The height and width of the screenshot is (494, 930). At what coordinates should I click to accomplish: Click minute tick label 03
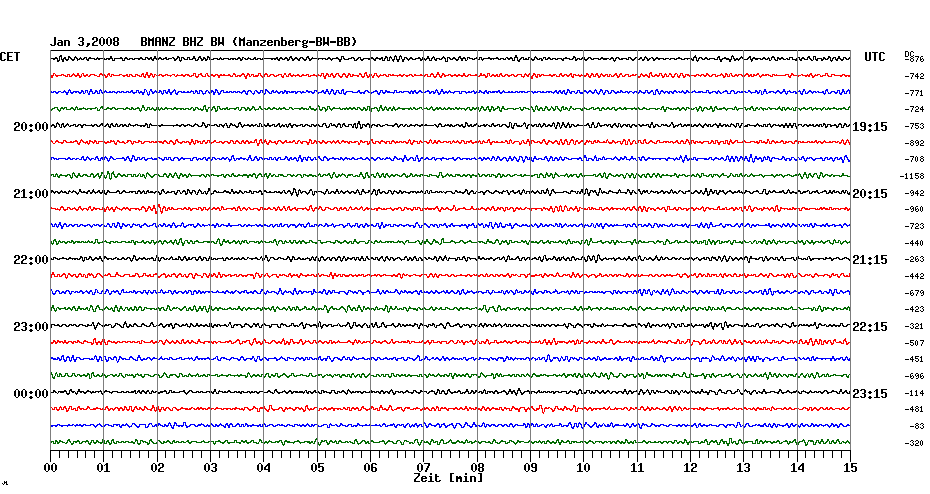pyautogui.click(x=210, y=468)
